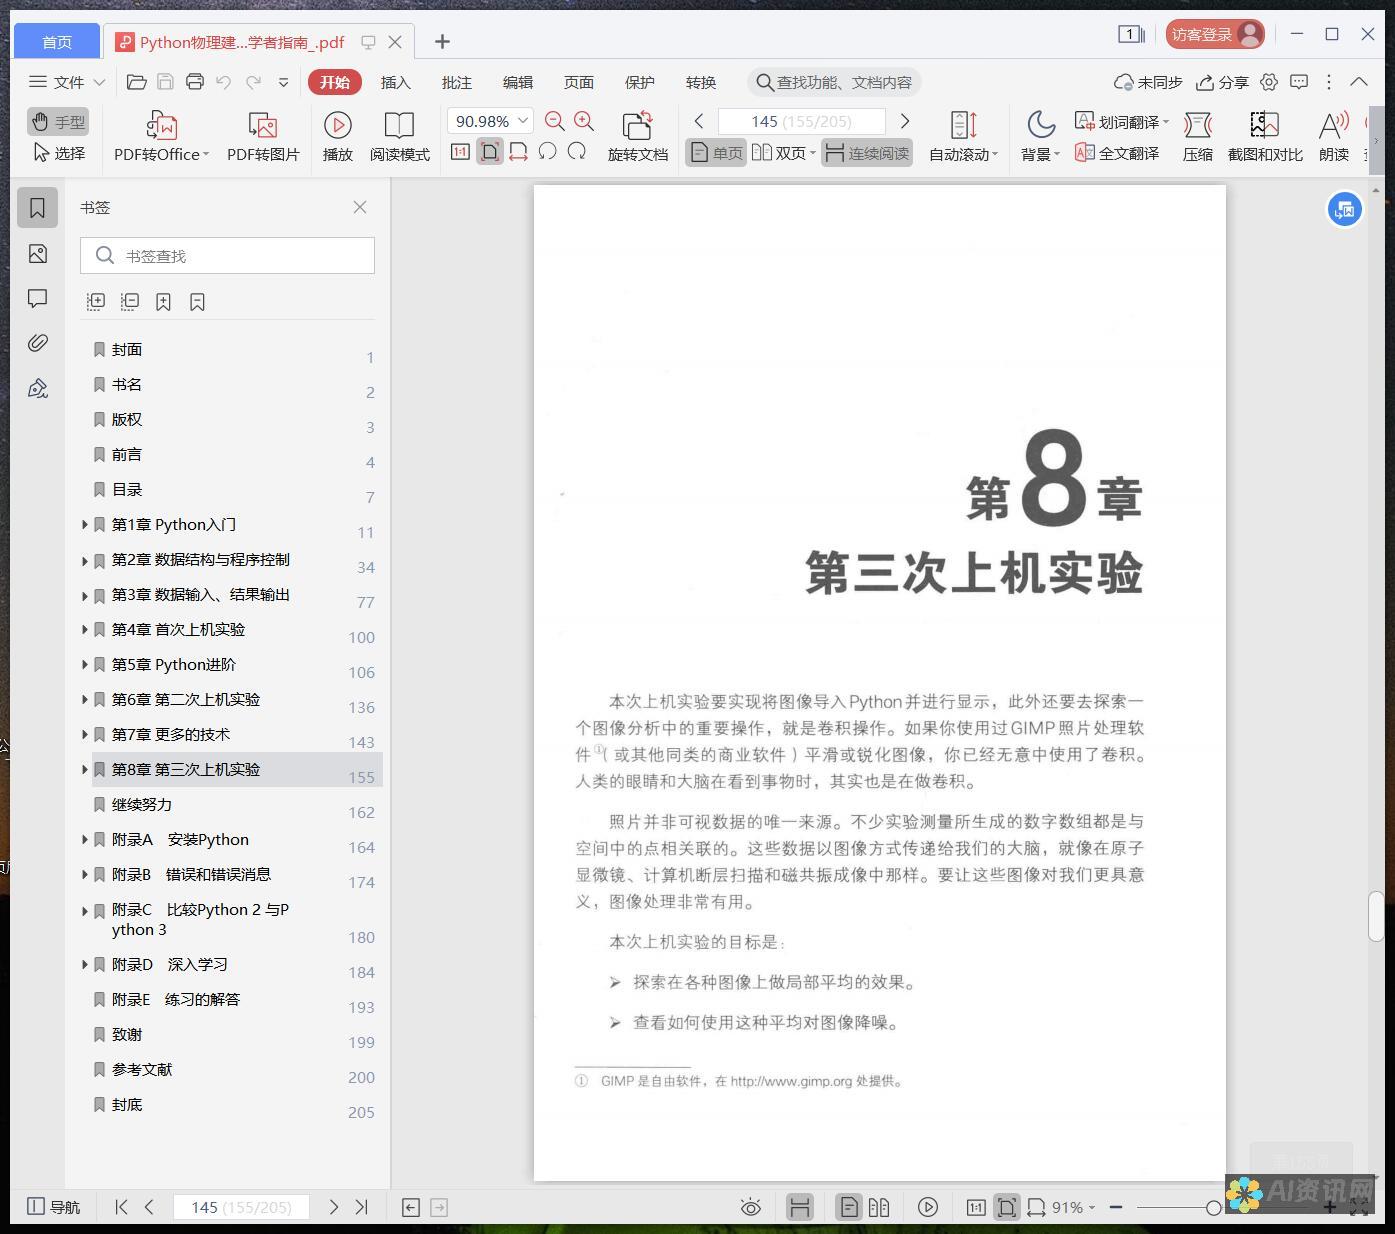1395x1234 pixels.
Task: Zoom out using the minus magnifier
Action: [555, 122]
